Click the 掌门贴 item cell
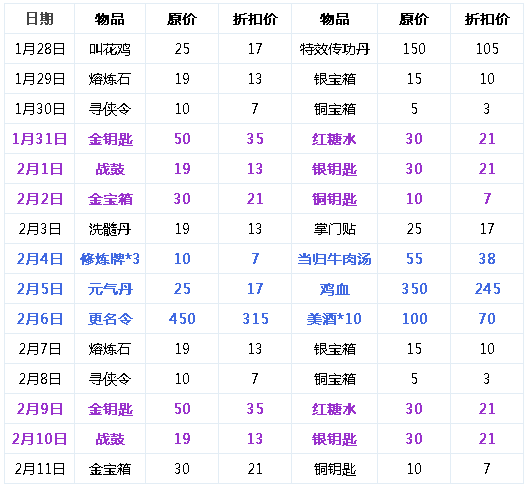The width and height of the screenshot is (528, 488). click(x=334, y=229)
